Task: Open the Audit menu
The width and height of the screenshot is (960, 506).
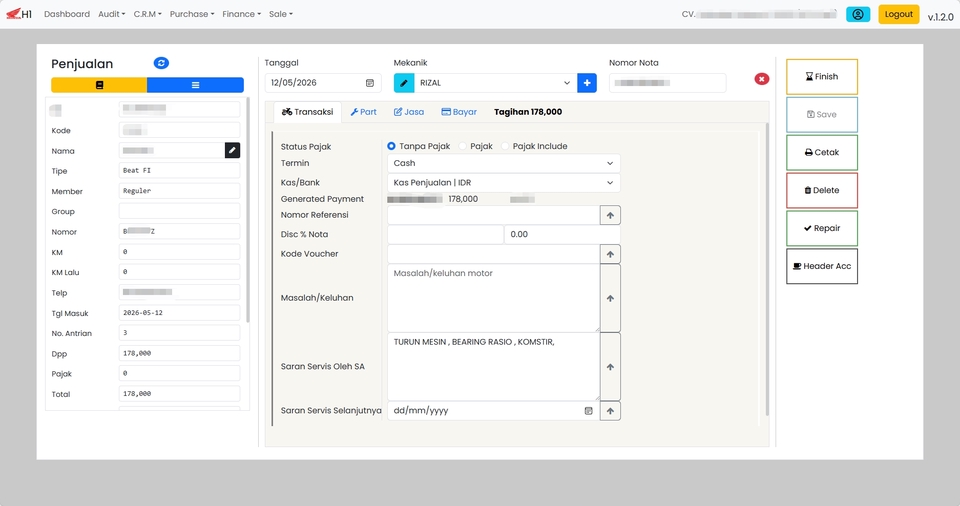Action: (111, 13)
